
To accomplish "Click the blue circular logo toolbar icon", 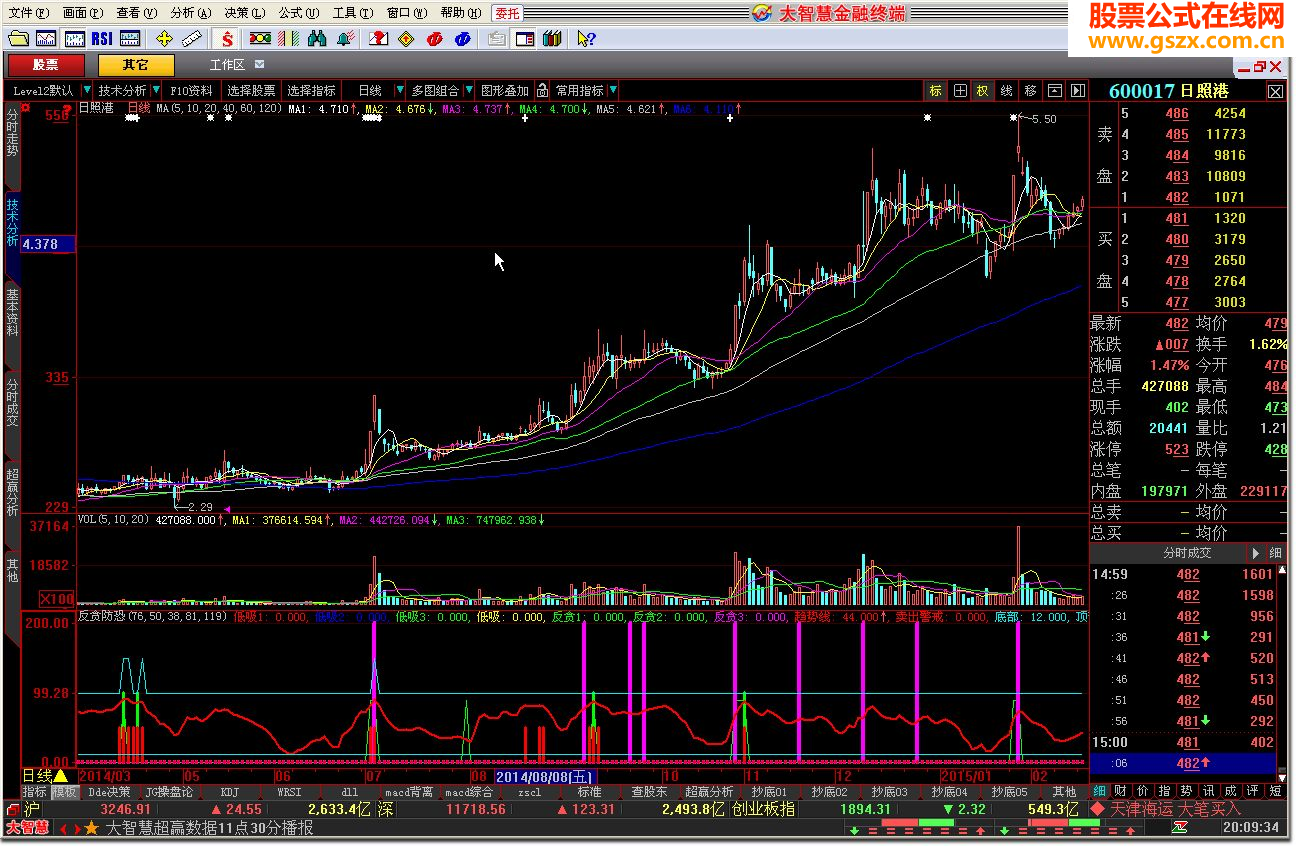I will [x=461, y=39].
